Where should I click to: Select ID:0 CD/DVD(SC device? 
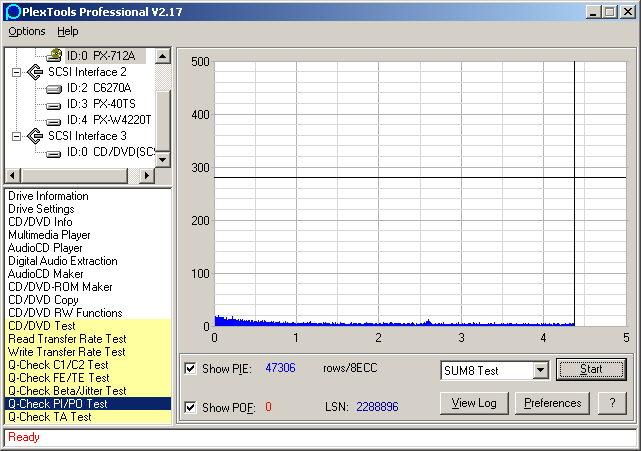click(111, 152)
